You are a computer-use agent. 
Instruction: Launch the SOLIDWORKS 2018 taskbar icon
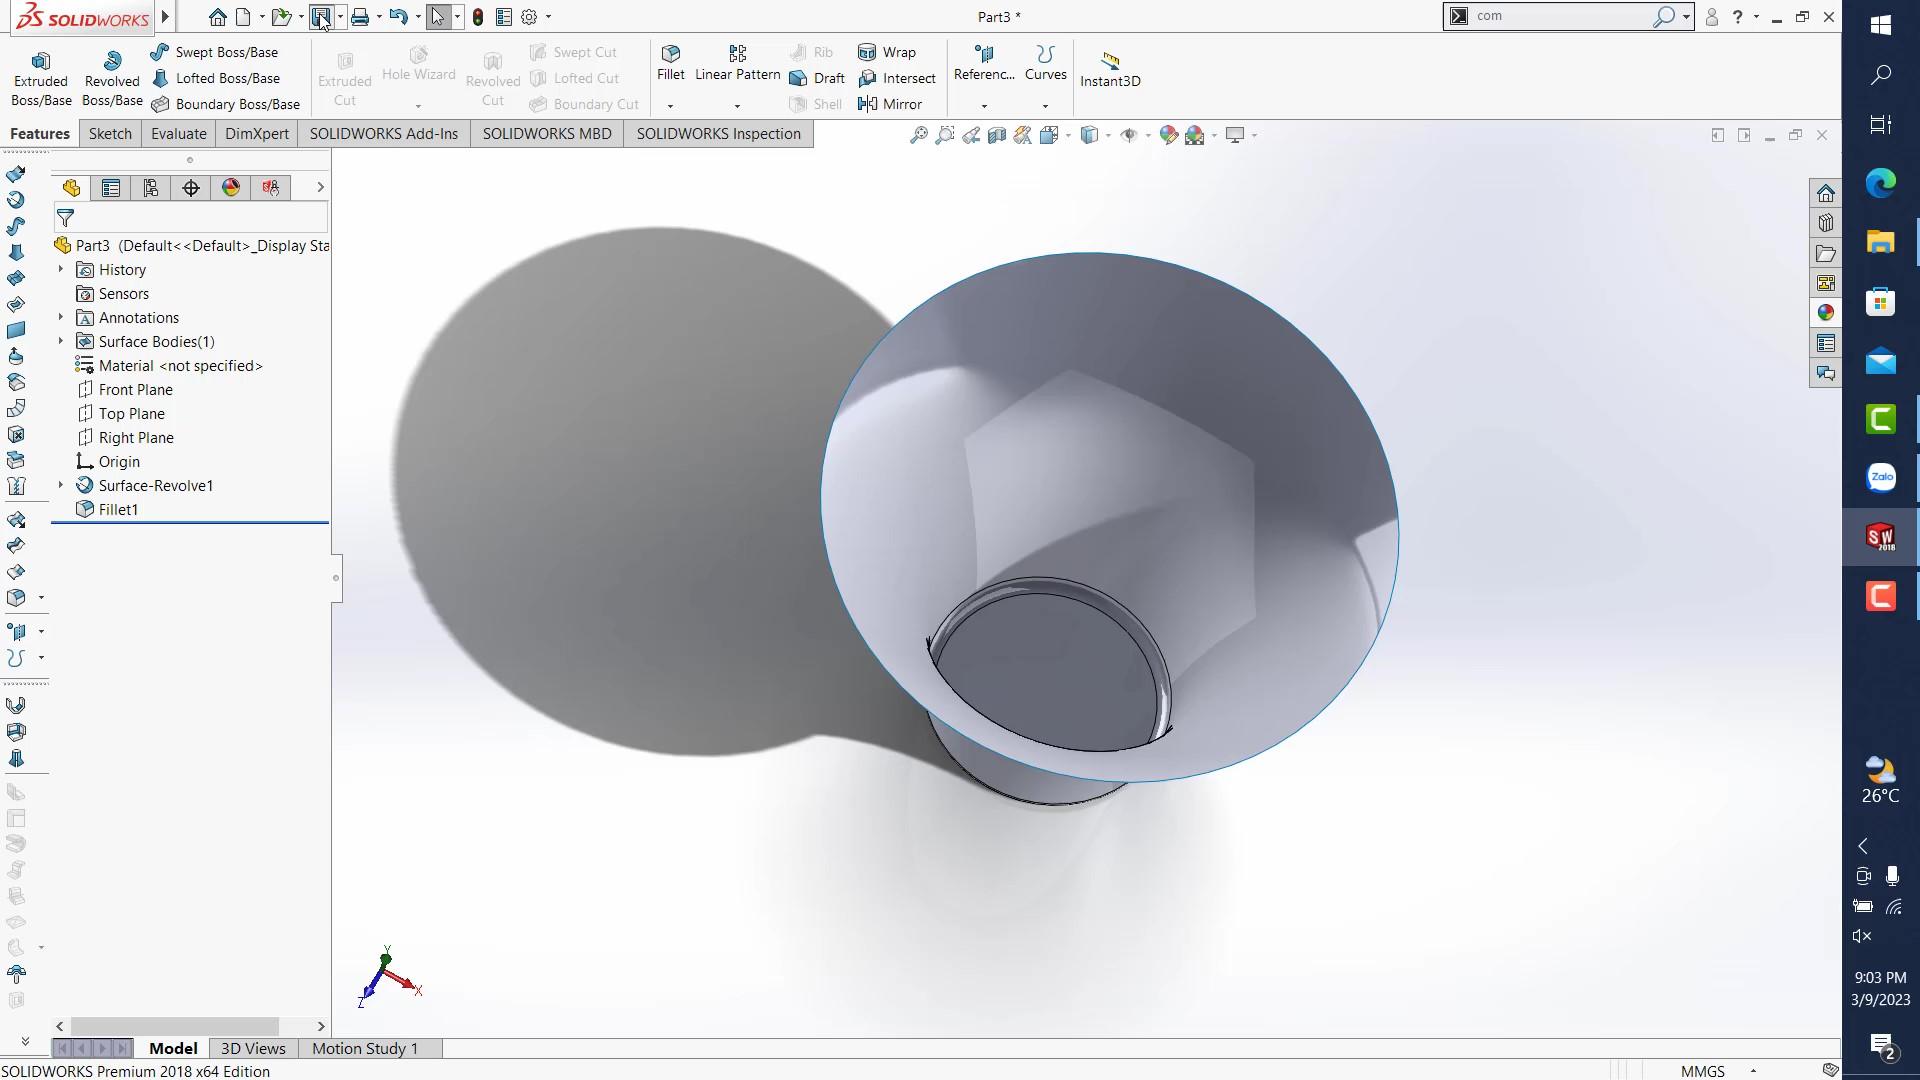point(1881,537)
